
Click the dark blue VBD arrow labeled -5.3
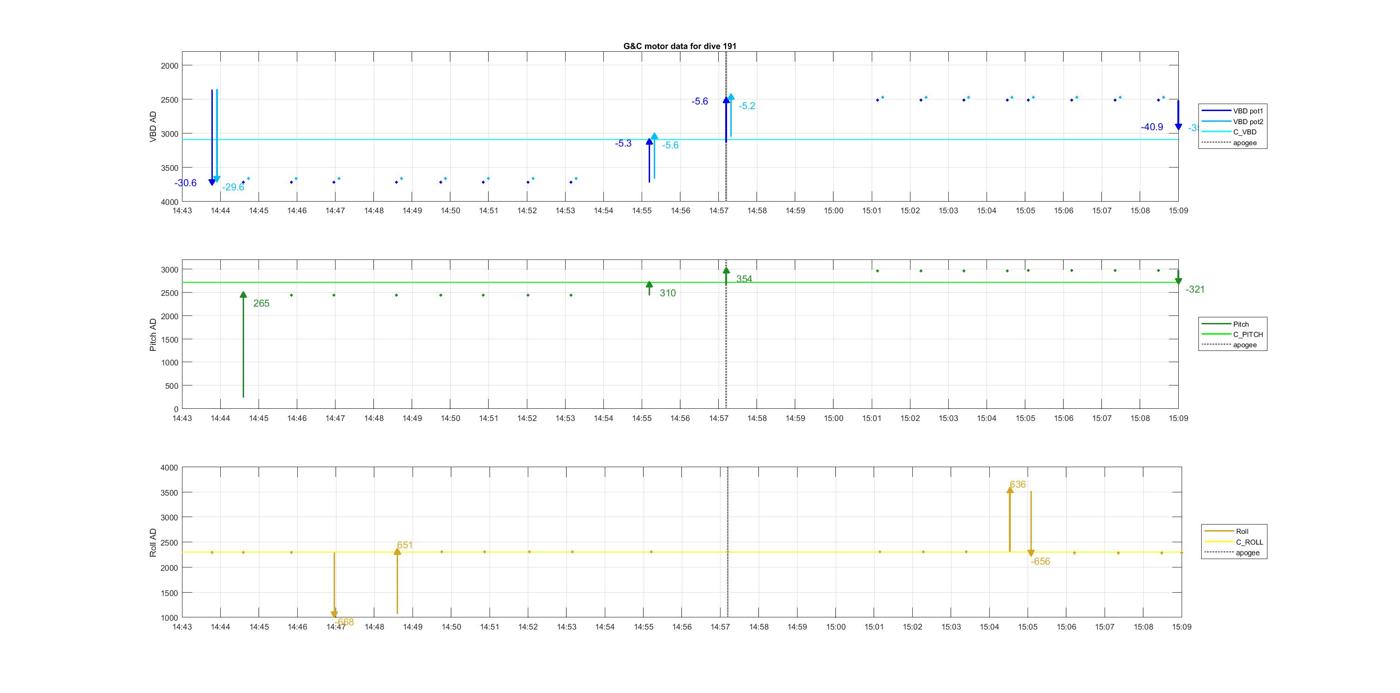tap(649, 160)
